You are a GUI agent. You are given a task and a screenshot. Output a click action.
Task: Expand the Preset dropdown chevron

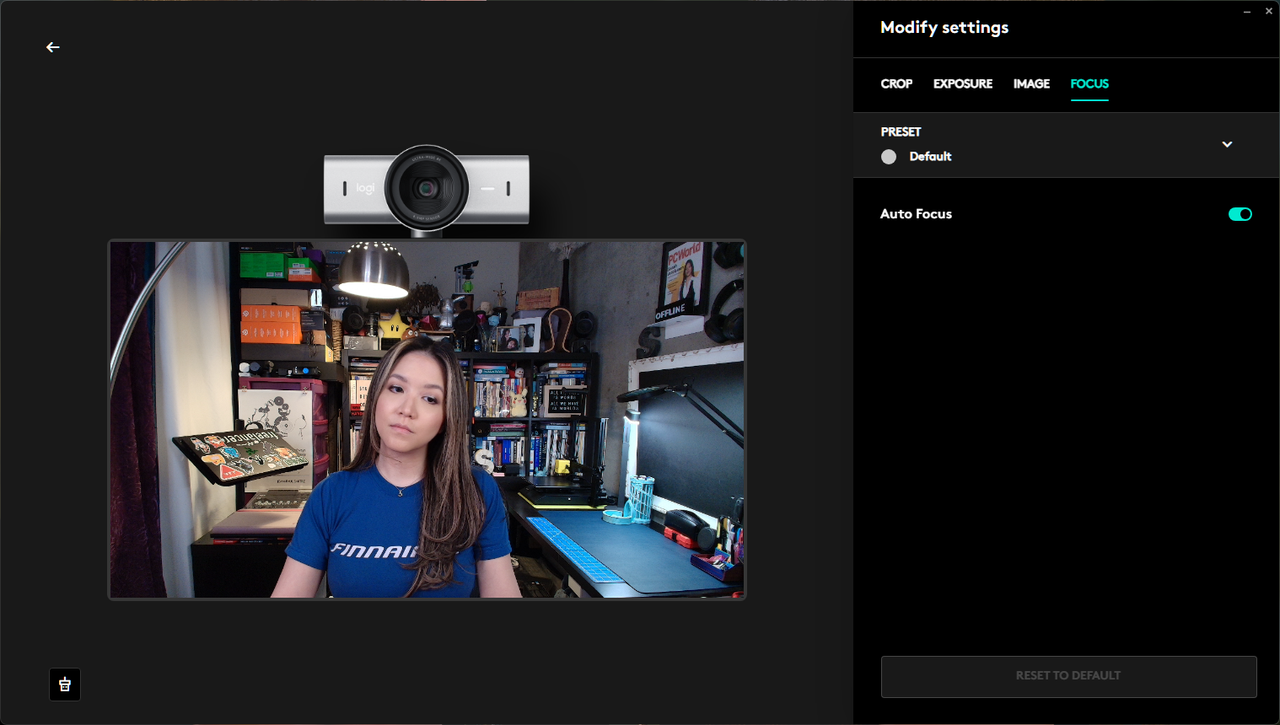(x=1227, y=144)
